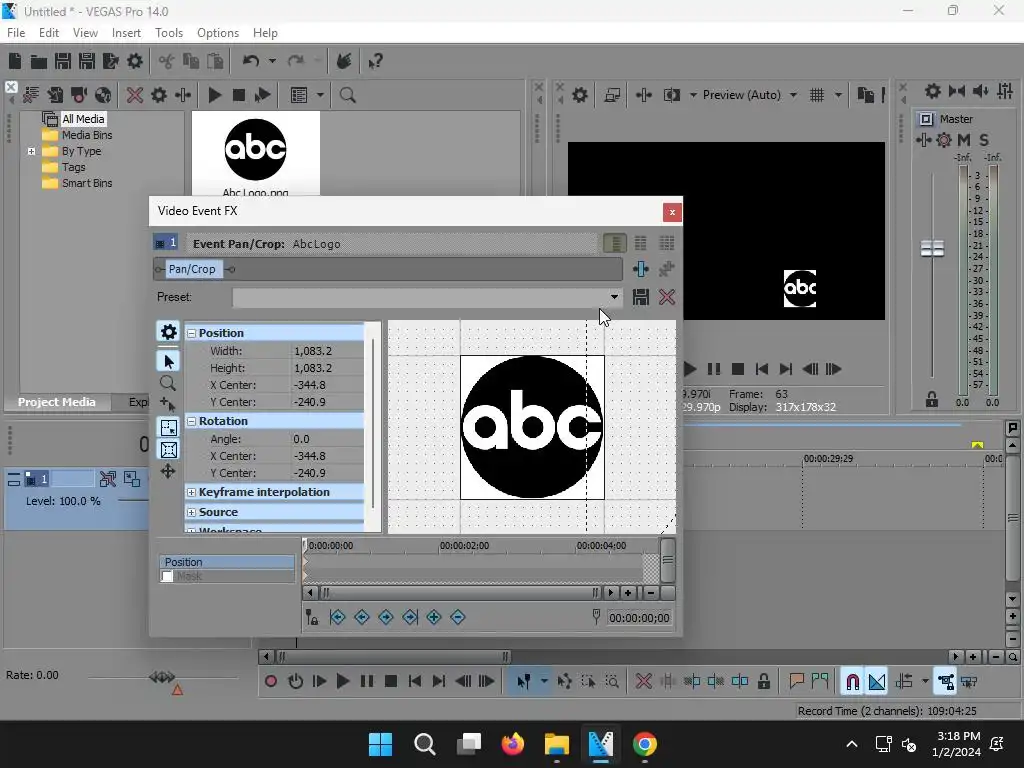Toggle Automatic Crossfades icon in bottom toolbar

(x=877, y=682)
